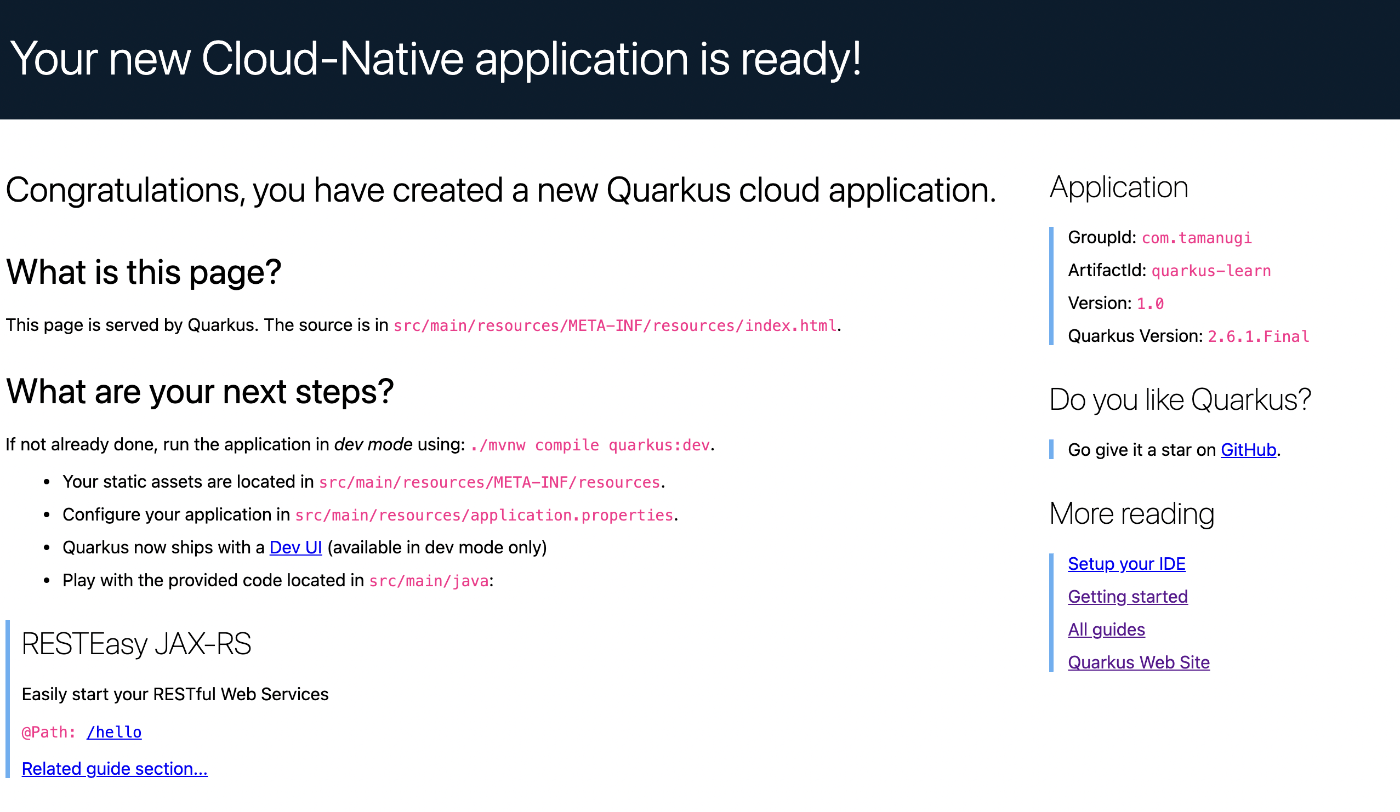1400x812 pixels.
Task: Click 'Easily start your RESTful Web Services'
Action: pos(175,694)
